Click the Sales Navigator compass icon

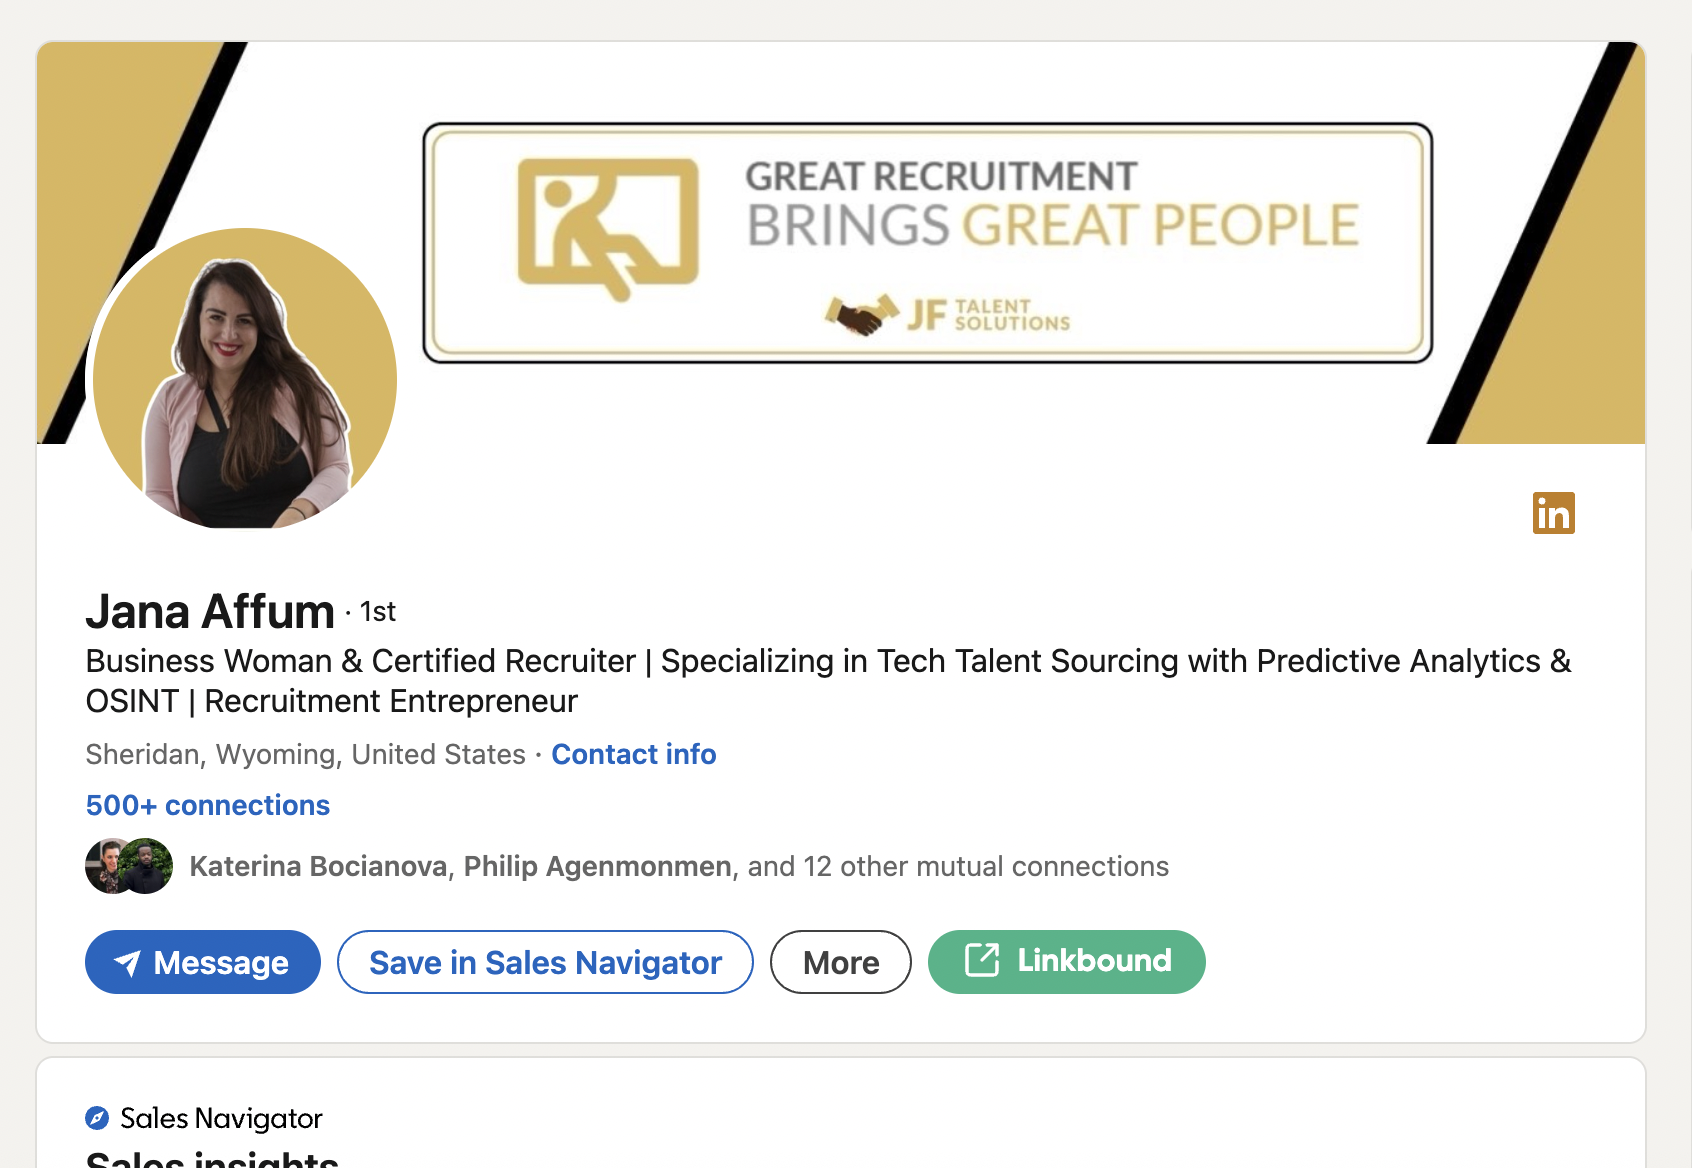pos(97,1118)
